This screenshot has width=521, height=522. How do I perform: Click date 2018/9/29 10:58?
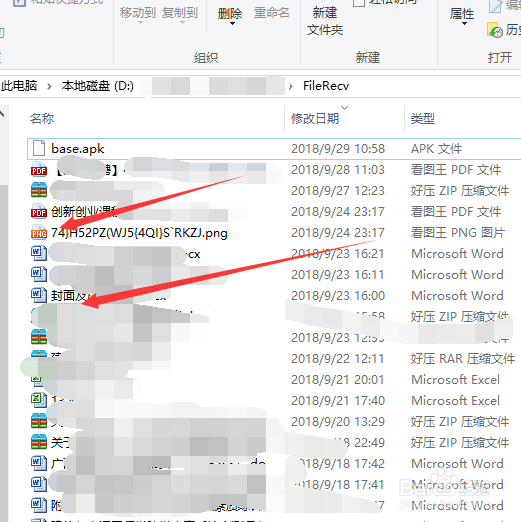point(338,149)
